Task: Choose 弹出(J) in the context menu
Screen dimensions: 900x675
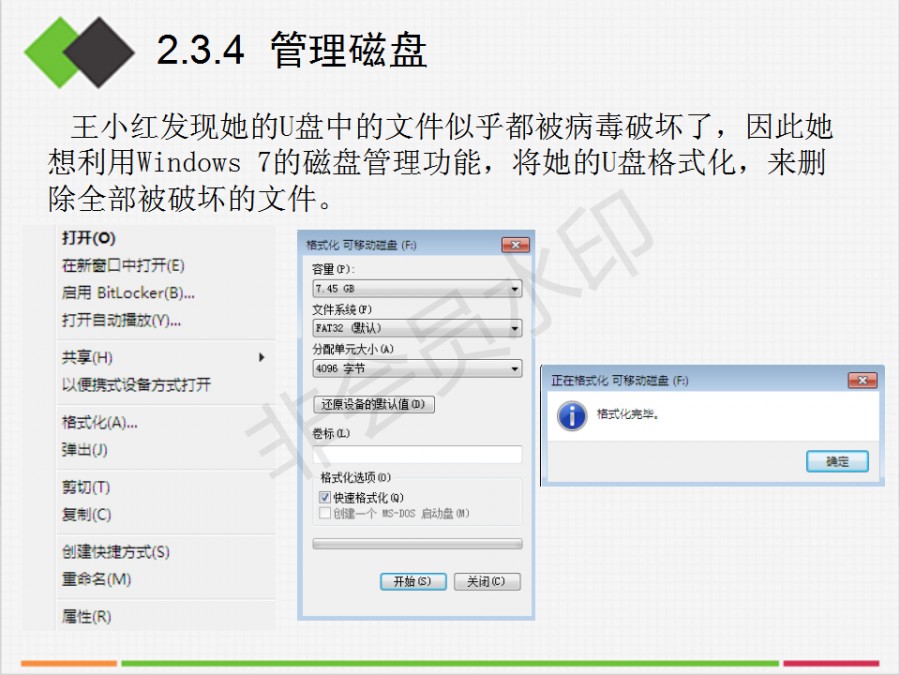Action: (85, 449)
